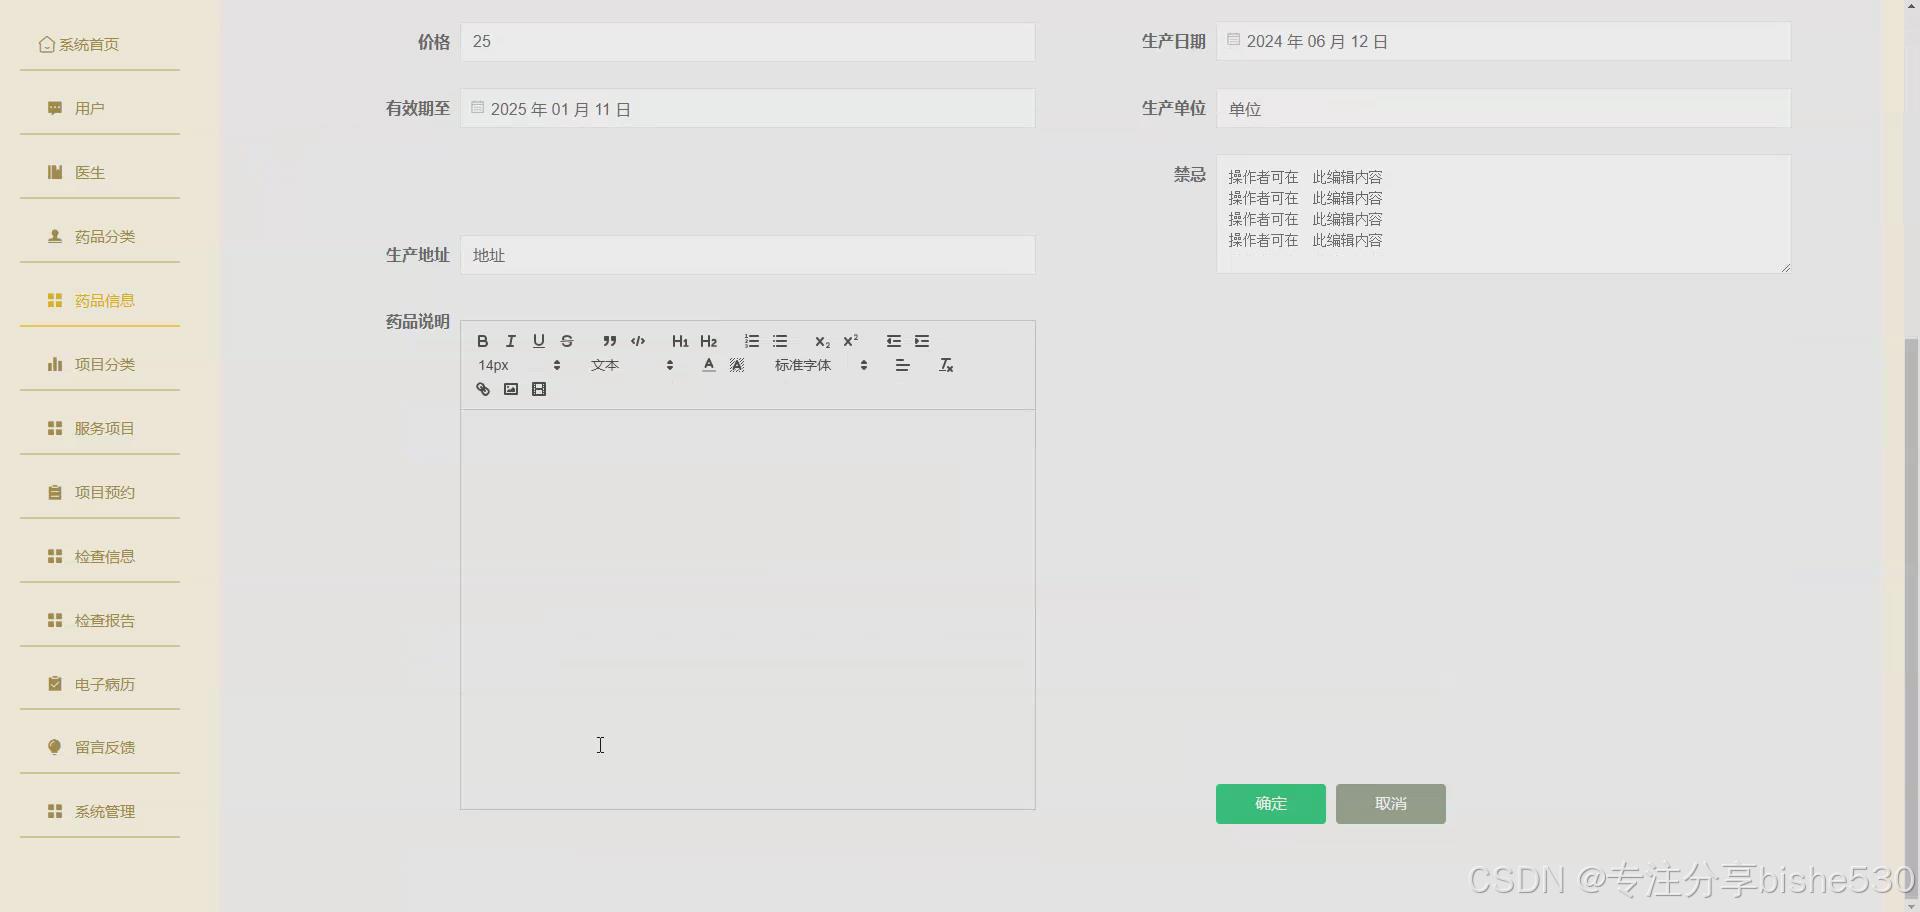Viewport: 1920px width, 912px height.
Task: Open the 系统管理 sidebar item
Action: pos(100,811)
